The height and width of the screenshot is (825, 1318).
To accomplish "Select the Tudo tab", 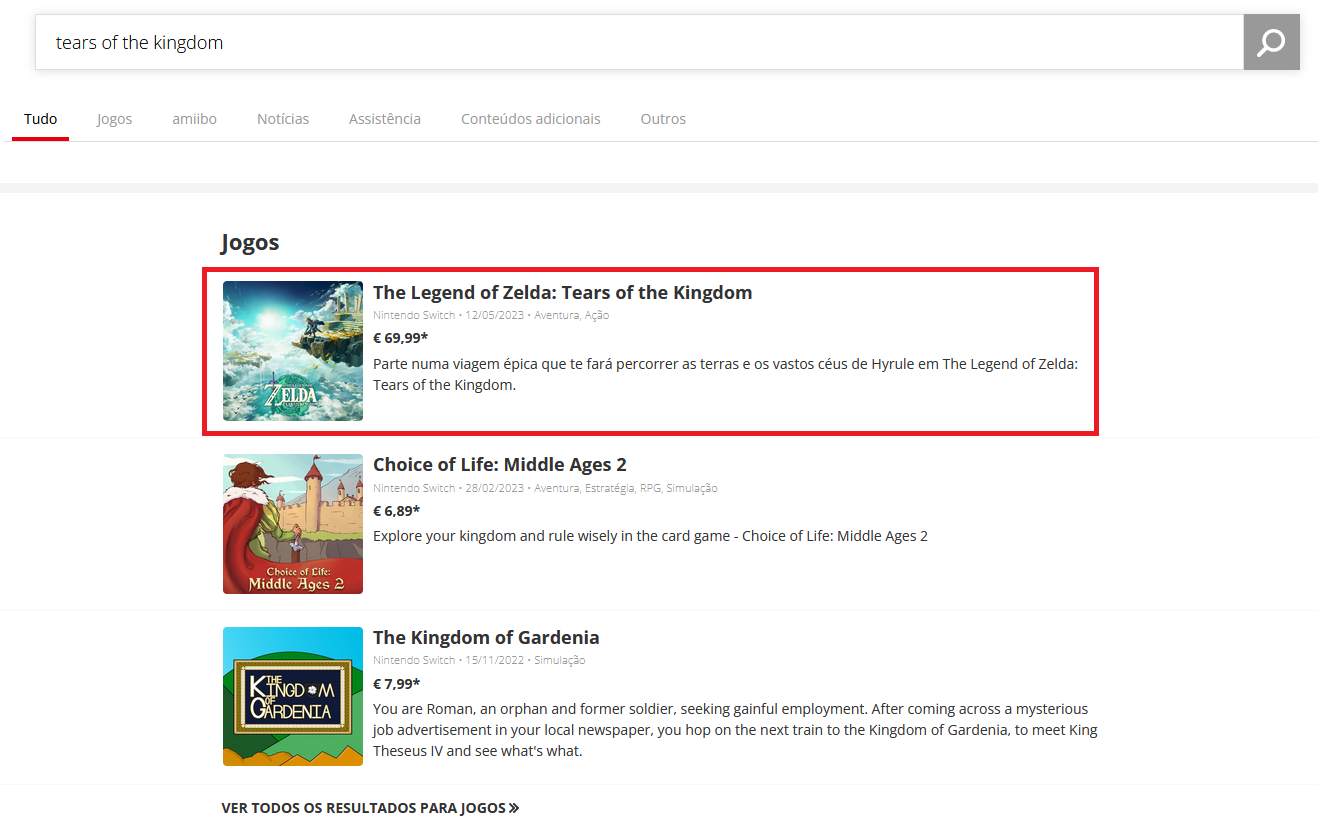I will coord(41,119).
